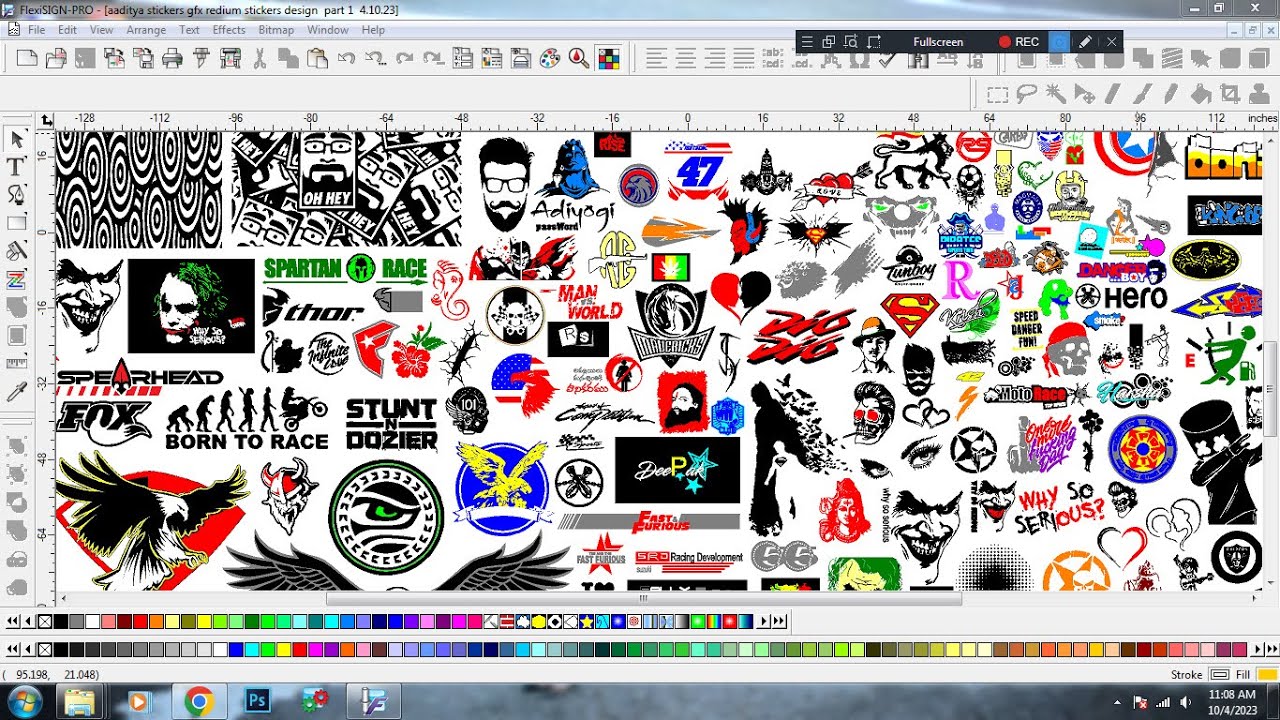Click the horizontal scrollbar under the canvas
Screen dimensions: 1280x720
click(x=643, y=599)
